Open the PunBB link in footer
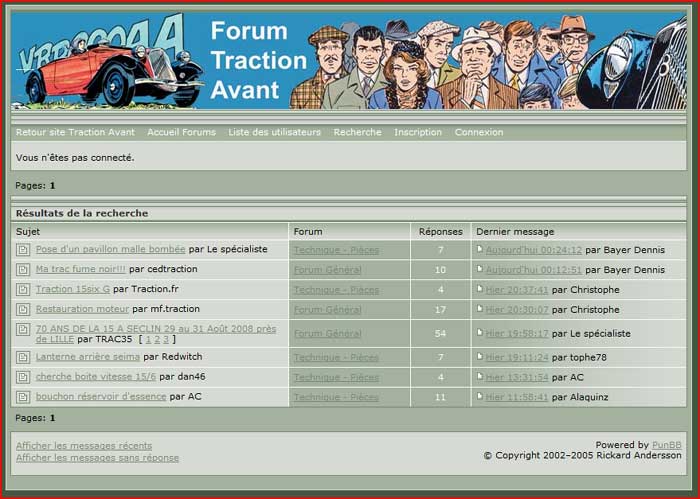Viewport: 700px width, 499px height. pyautogui.click(x=667, y=445)
